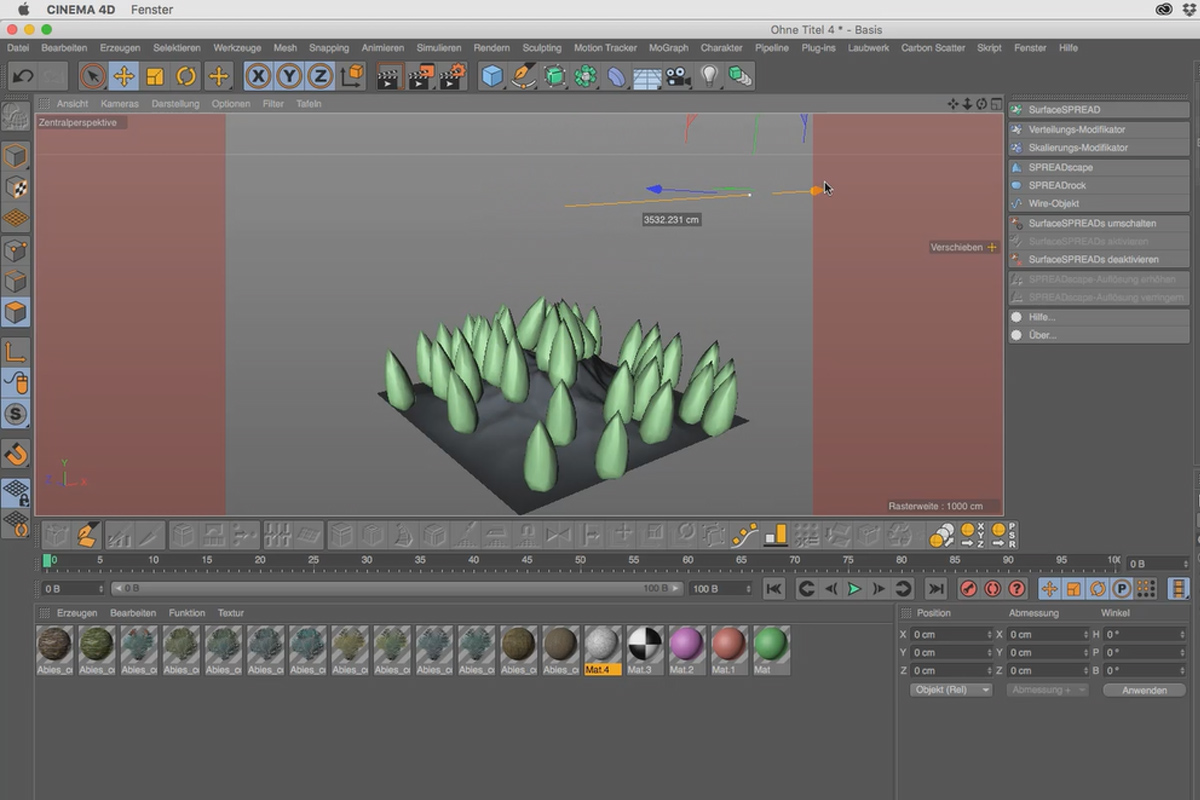1200x800 pixels.
Task: Select the Mat.4 material swatch
Action: (601, 650)
